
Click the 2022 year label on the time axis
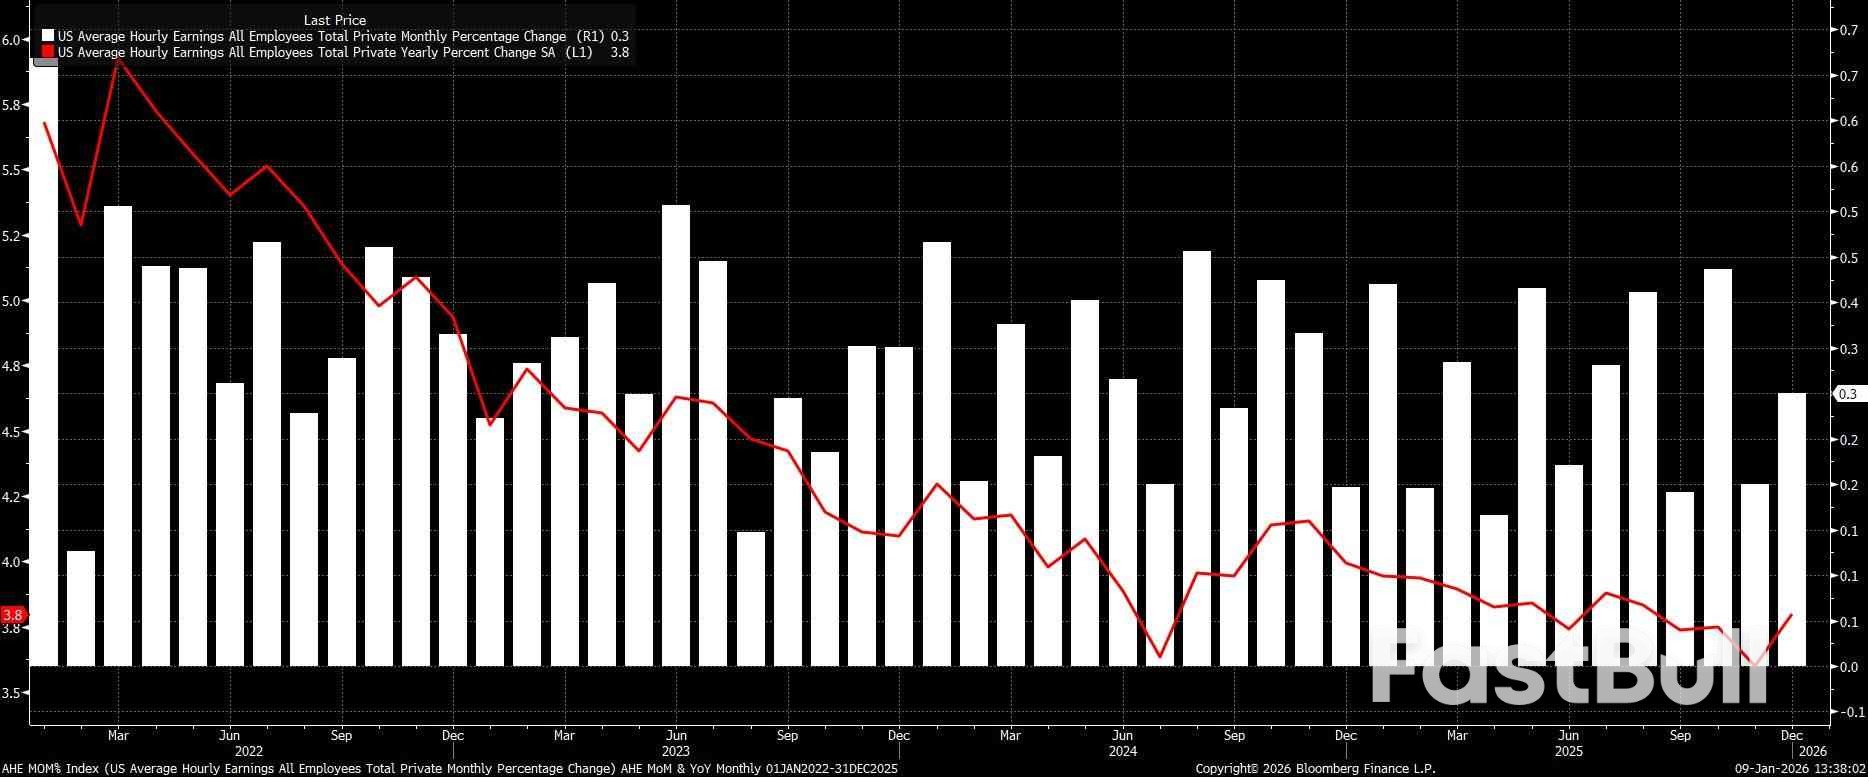click(248, 750)
